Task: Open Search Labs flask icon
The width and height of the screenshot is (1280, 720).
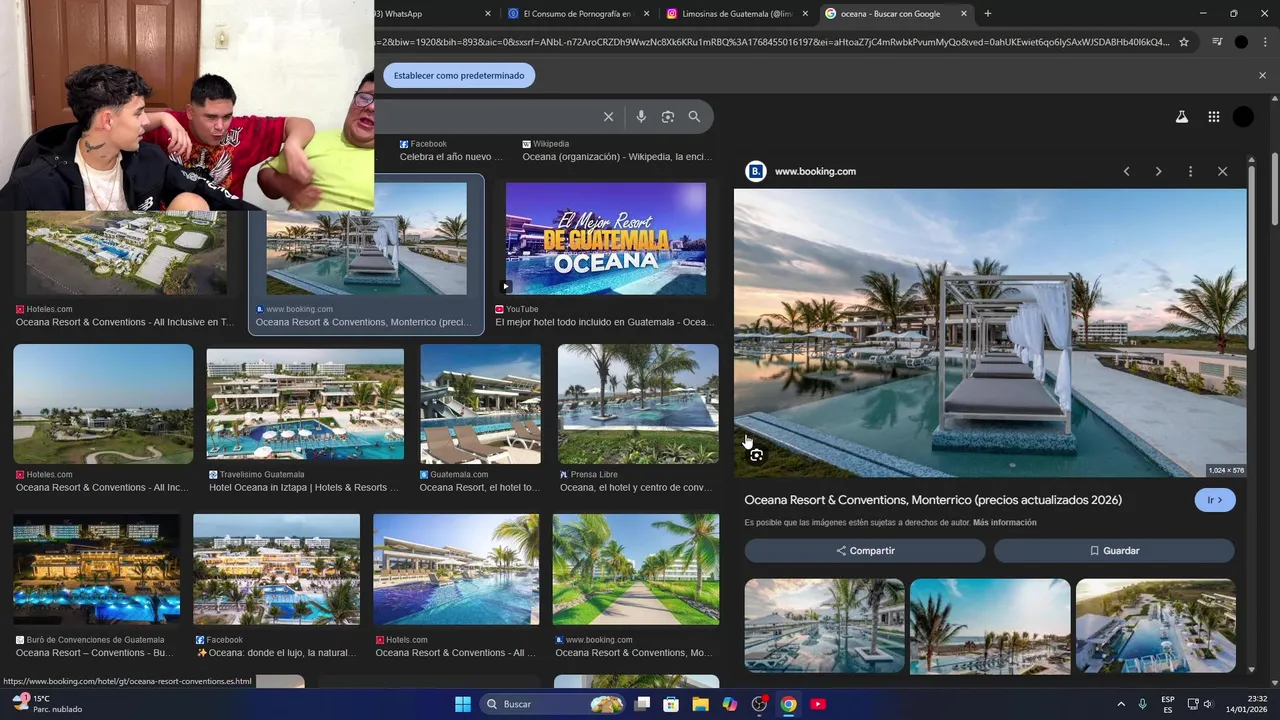Action: [1181, 117]
